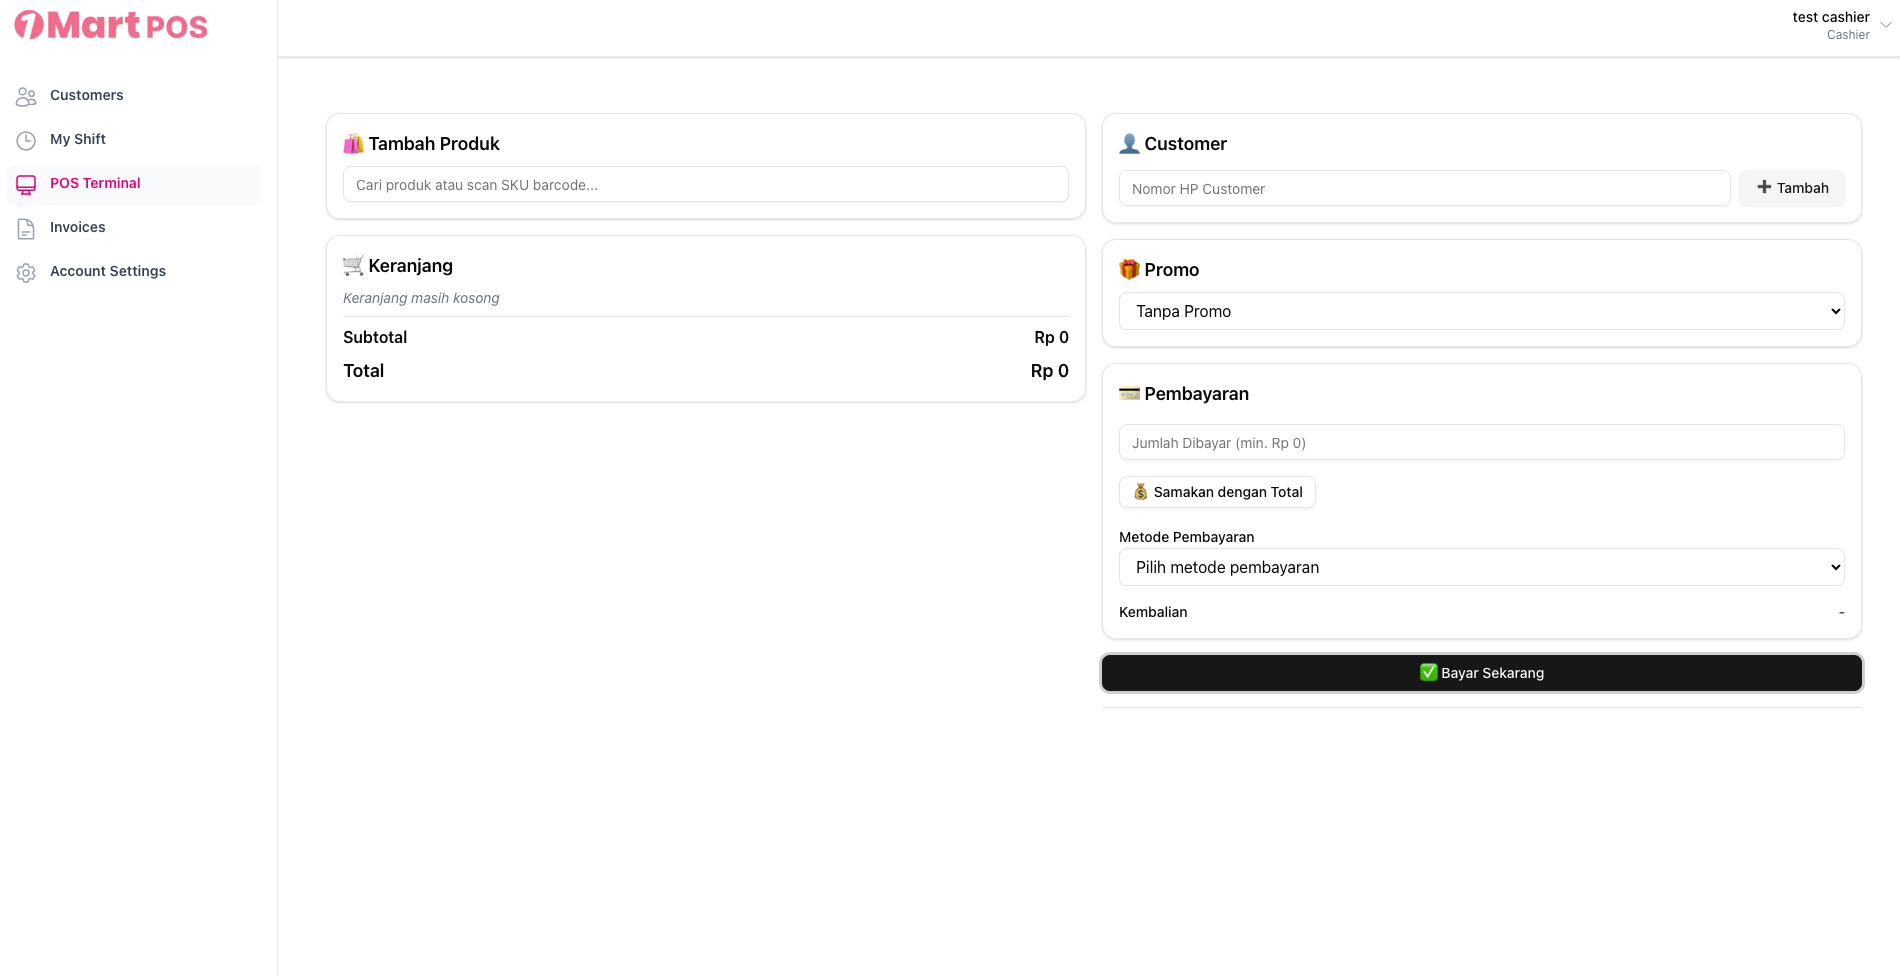Open the test cashier user menu chevron
This screenshot has height=976, width=1900.
1885,25
